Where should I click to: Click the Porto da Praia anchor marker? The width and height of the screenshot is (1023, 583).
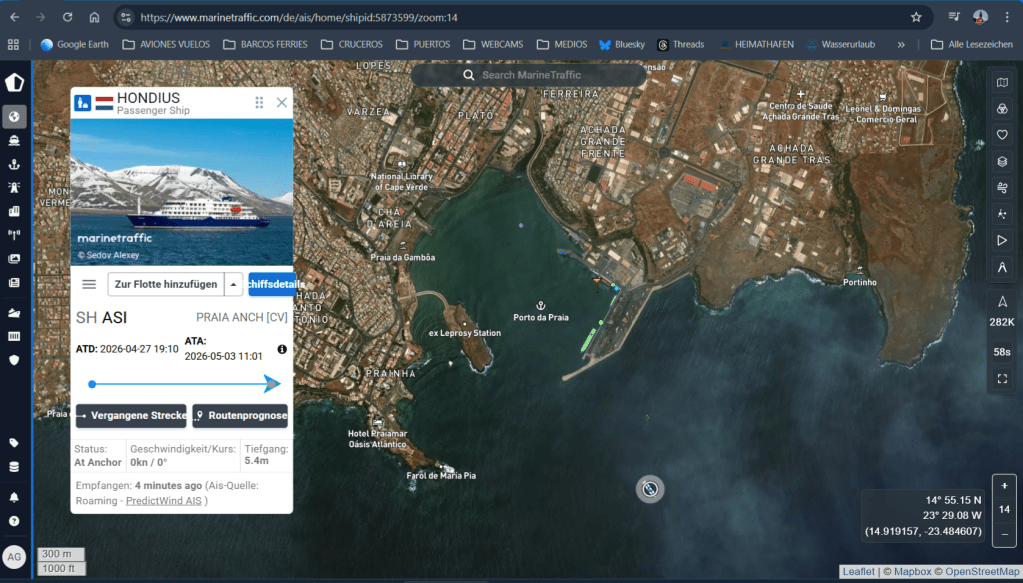point(540,305)
